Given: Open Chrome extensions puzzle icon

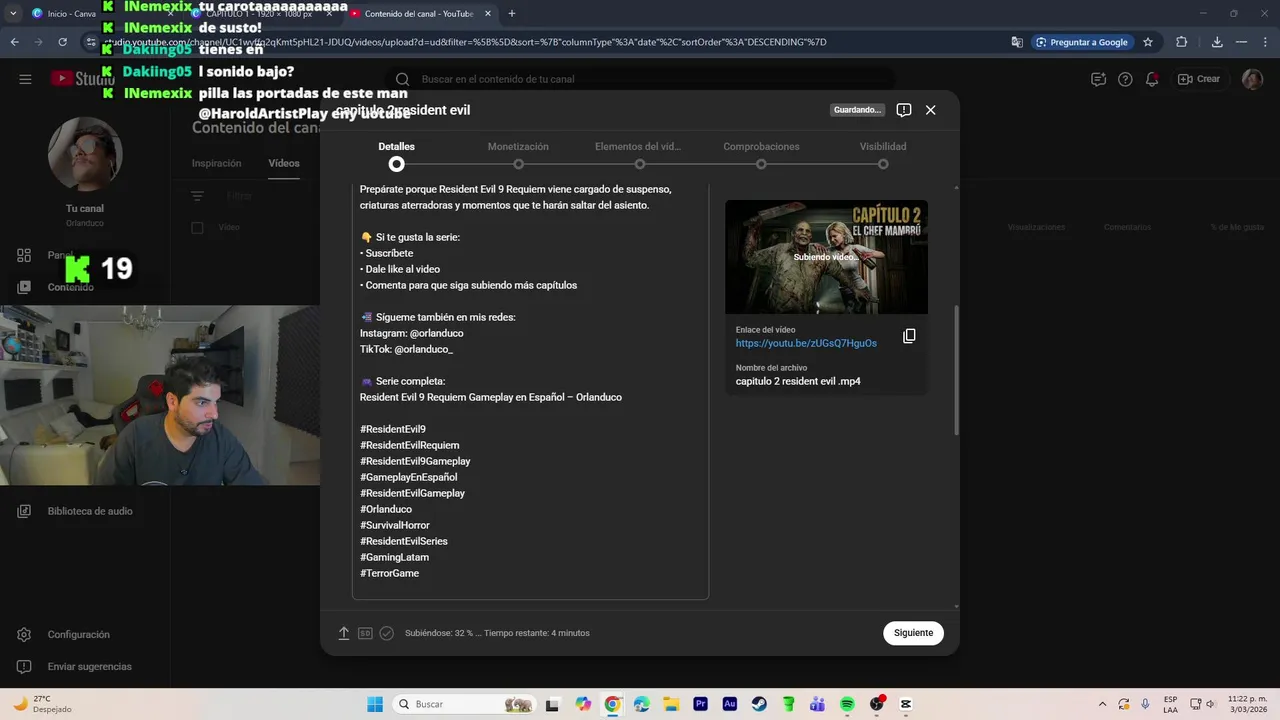Looking at the screenshot, I should pos(1182,42).
